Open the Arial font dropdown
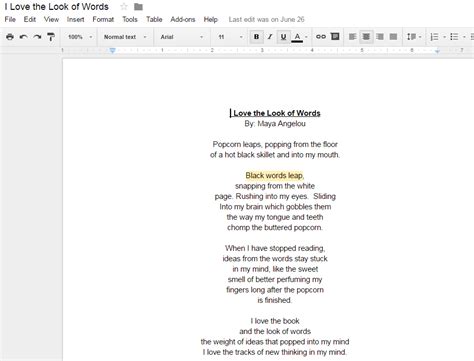Image resolution: width=474 pixels, height=361 pixels. tap(182, 37)
